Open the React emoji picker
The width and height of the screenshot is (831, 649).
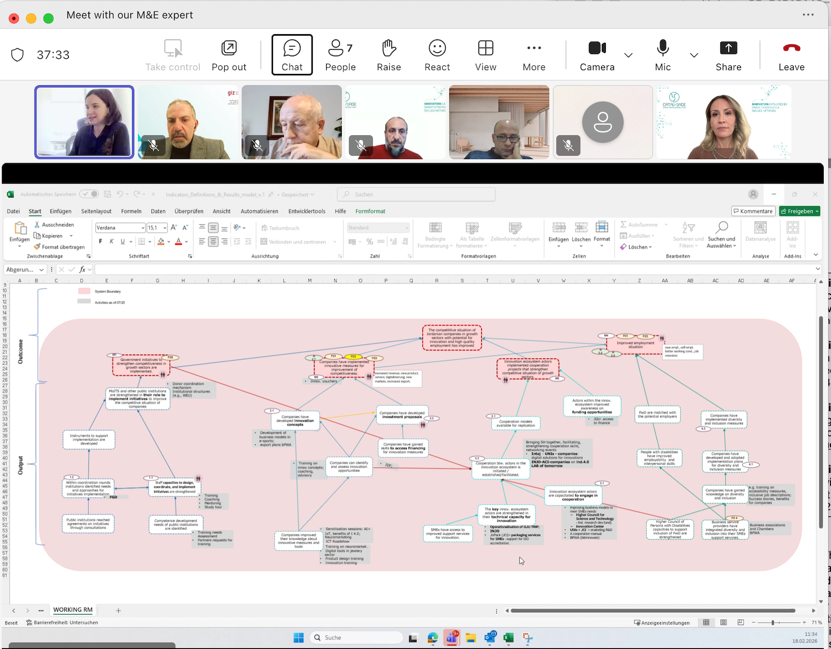click(x=437, y=55)
